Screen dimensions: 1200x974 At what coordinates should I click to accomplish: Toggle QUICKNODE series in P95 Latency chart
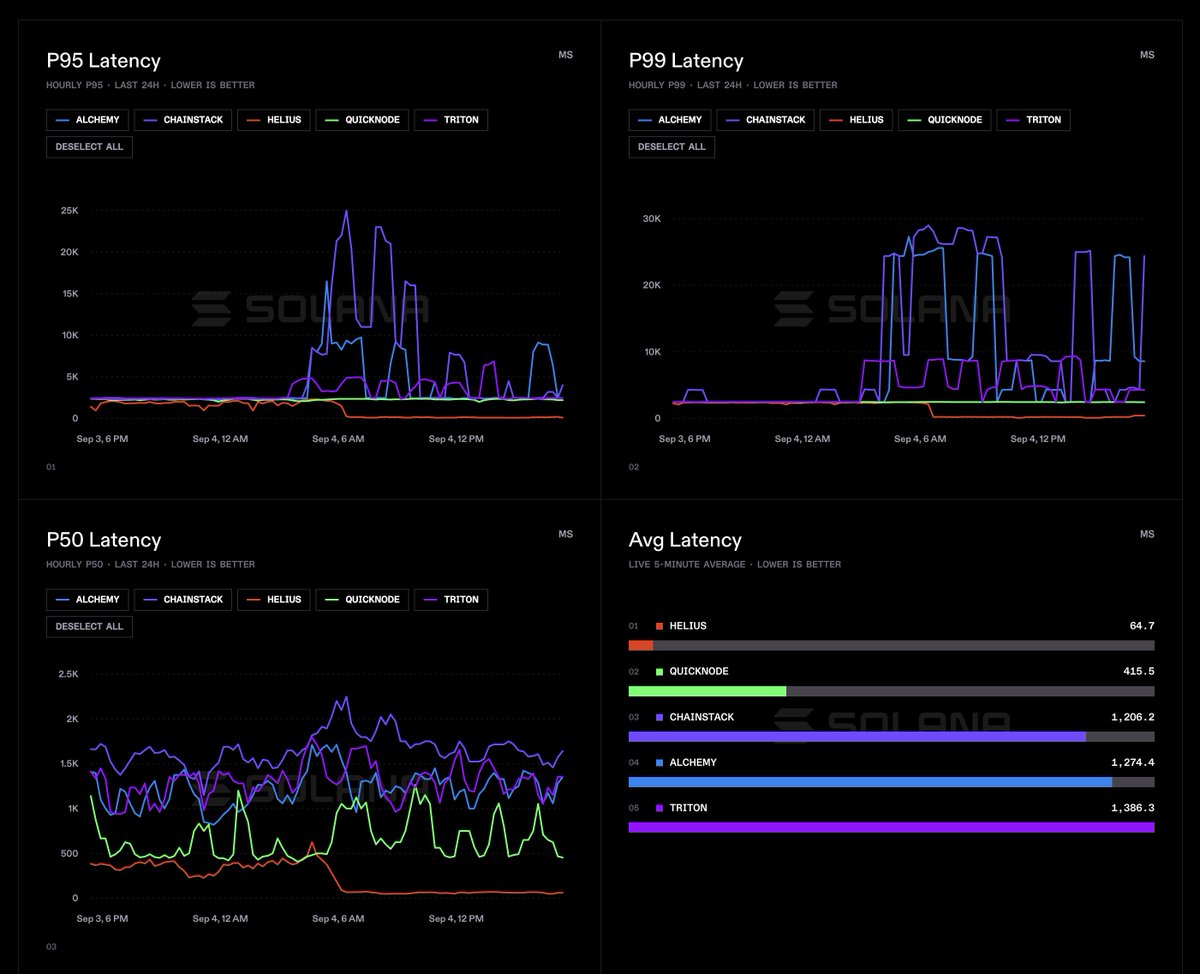tap(362, 120)
